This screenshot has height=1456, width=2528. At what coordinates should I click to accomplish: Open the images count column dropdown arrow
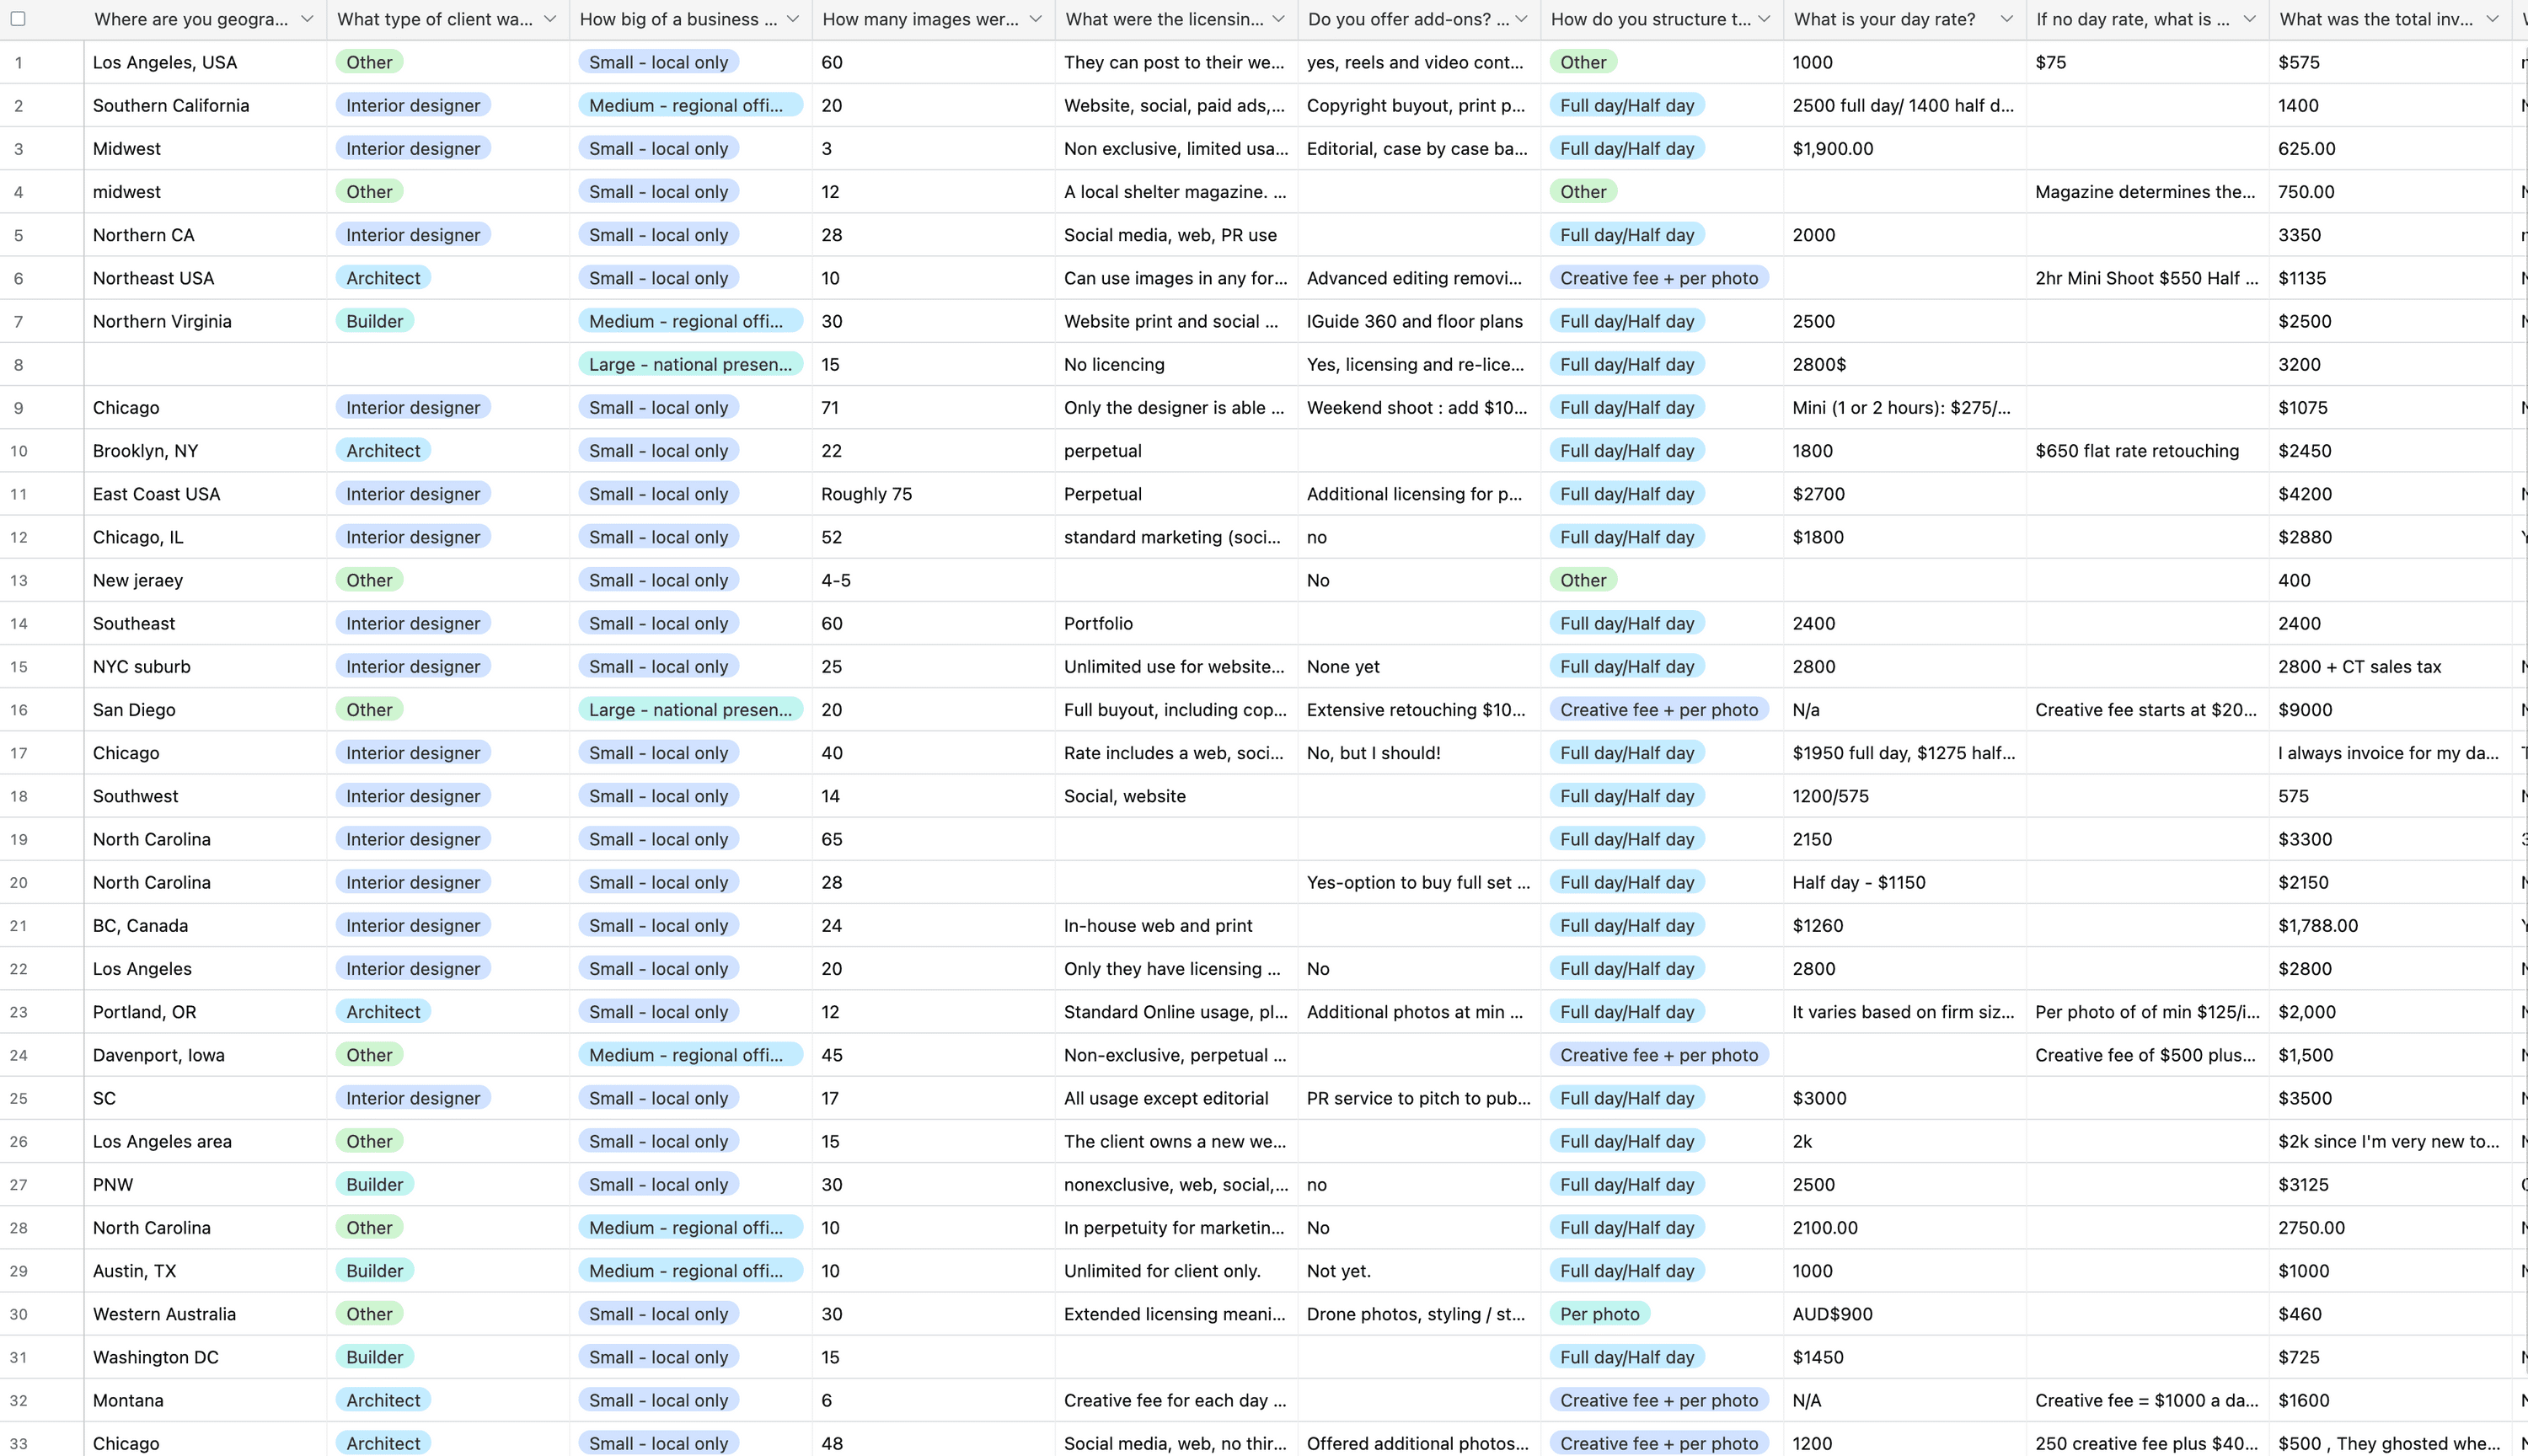click(x=1036, y=19)
